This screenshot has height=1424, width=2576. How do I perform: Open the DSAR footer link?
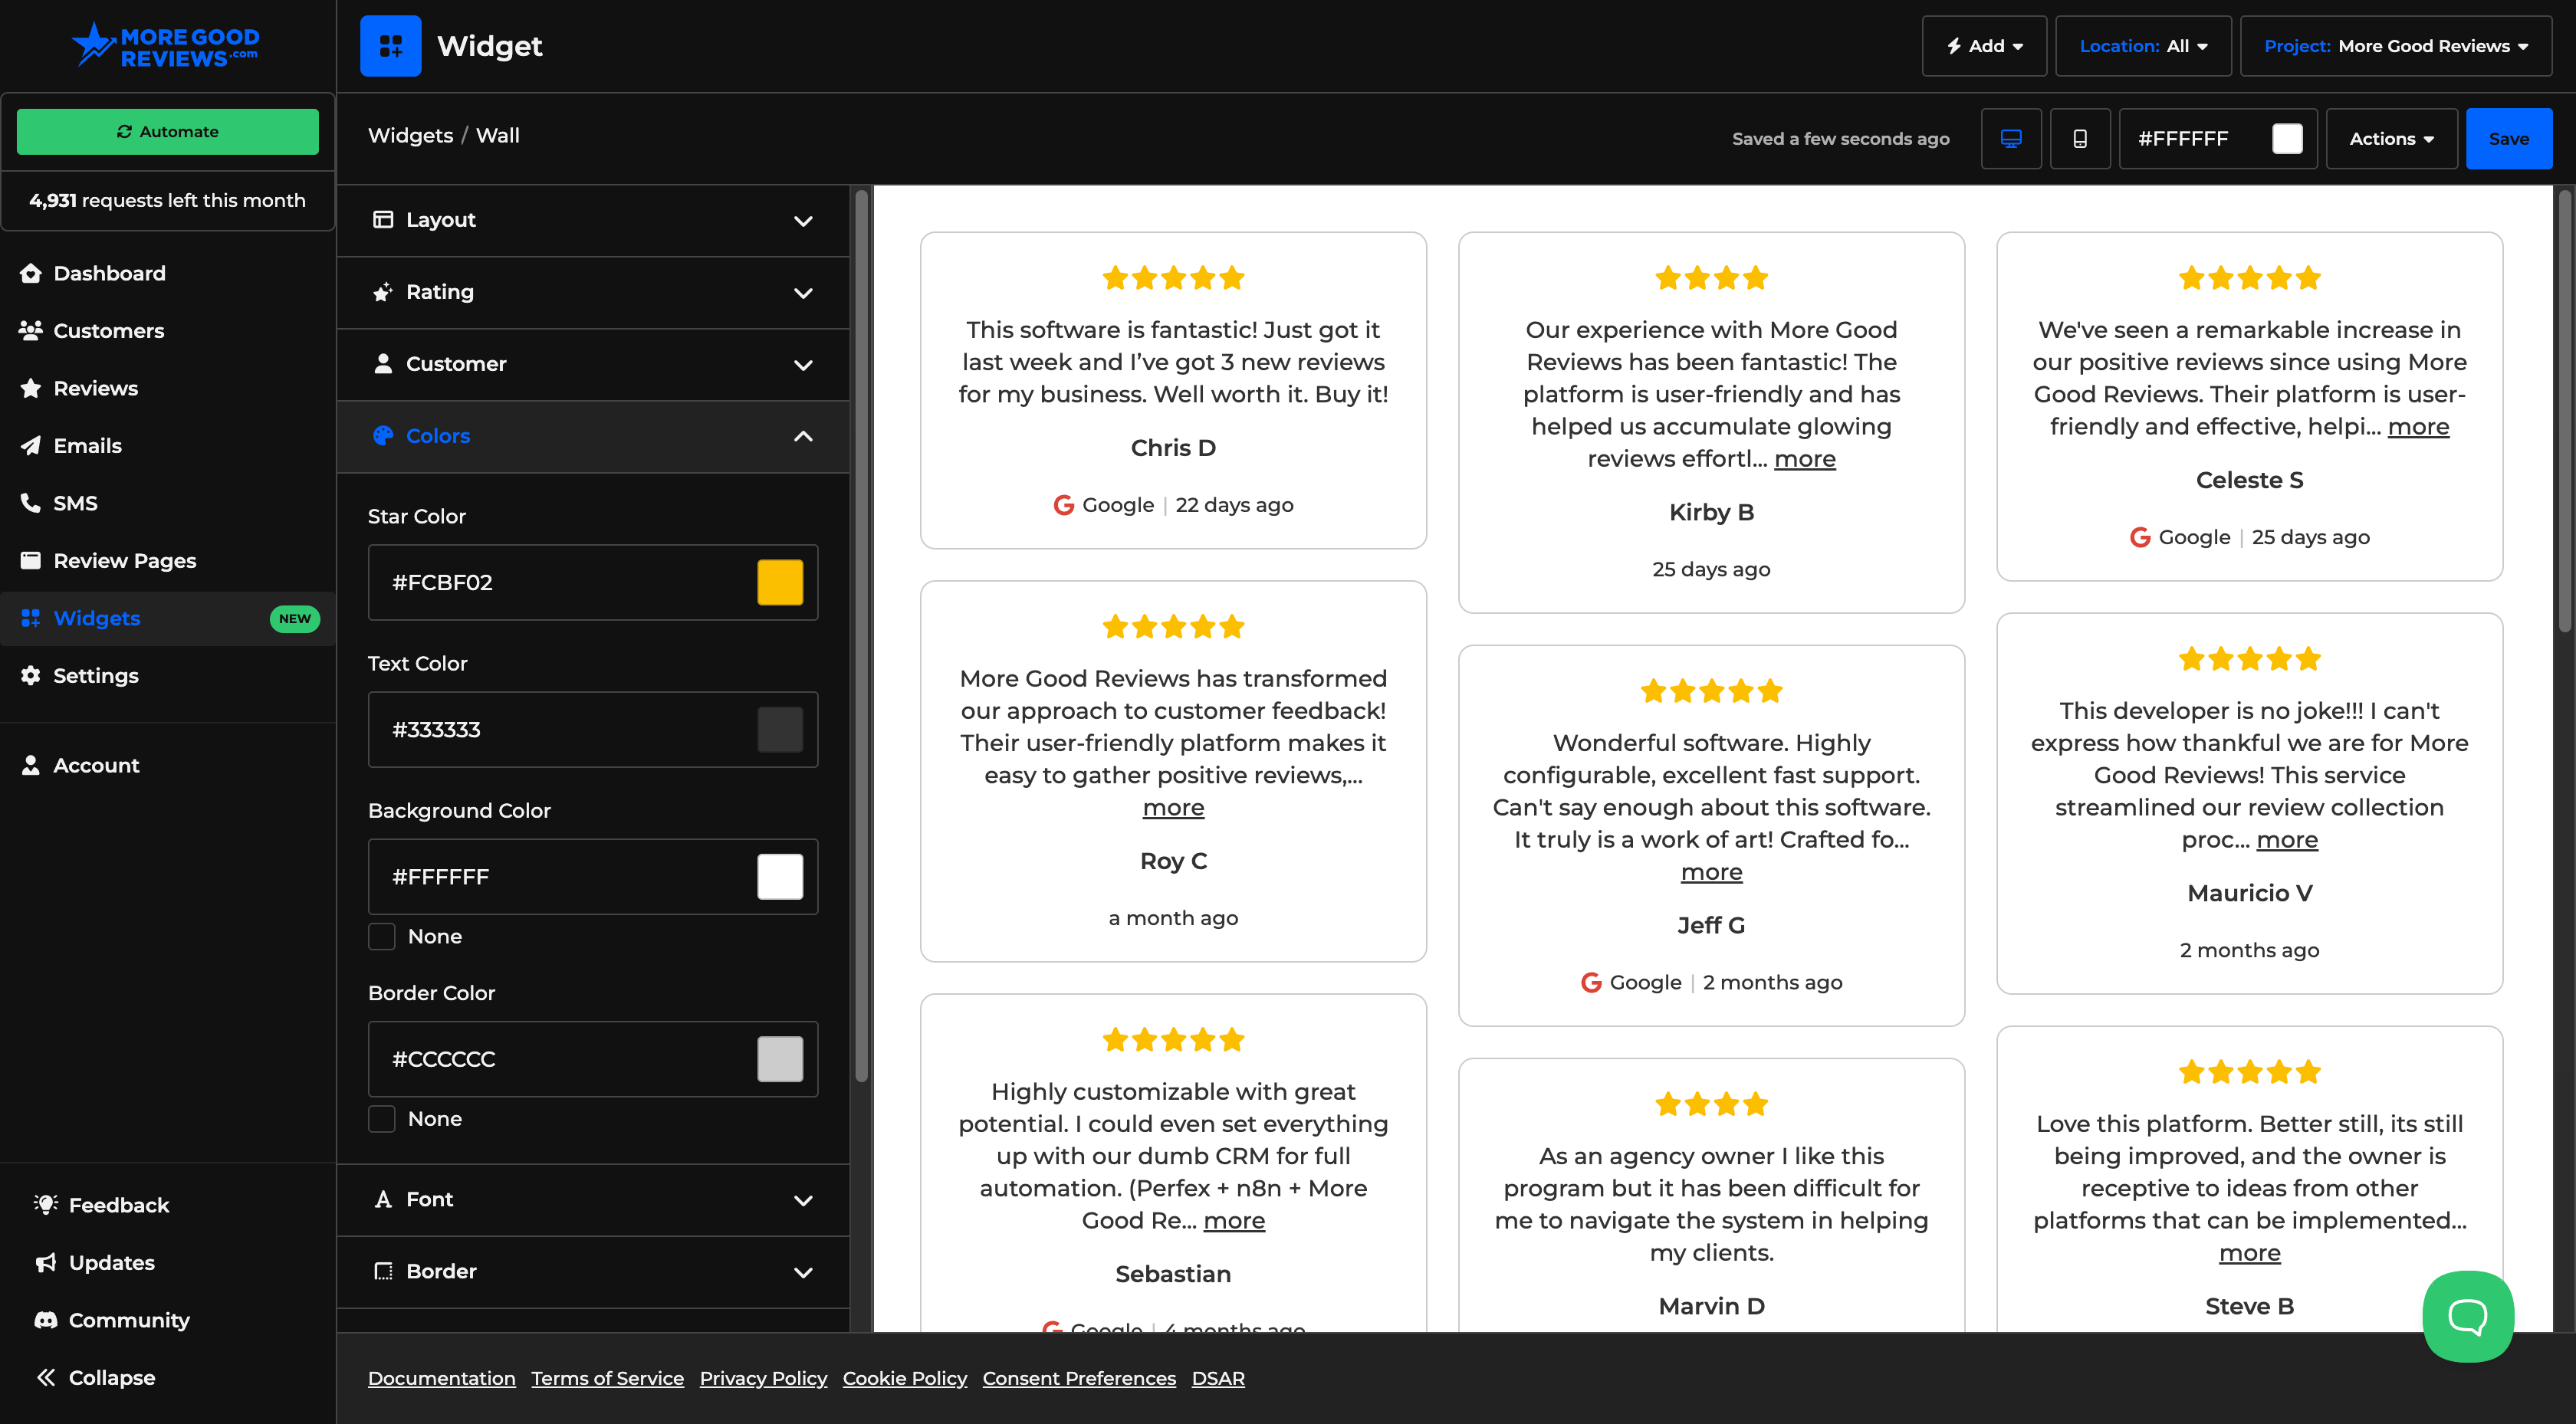(x=1218, y=1378)
